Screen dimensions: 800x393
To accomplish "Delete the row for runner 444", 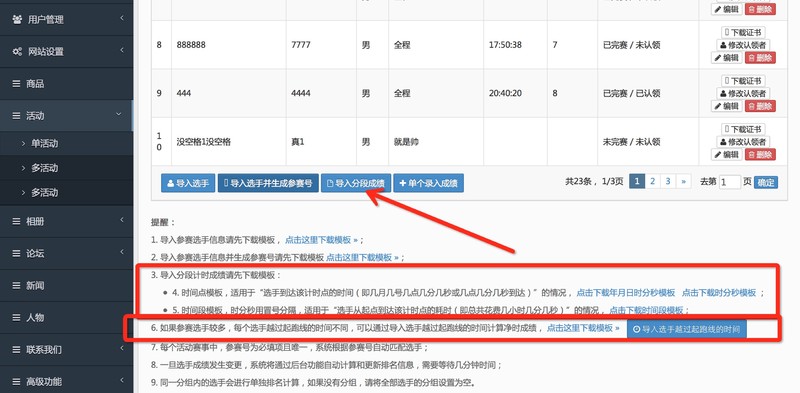I will (760, 106).
